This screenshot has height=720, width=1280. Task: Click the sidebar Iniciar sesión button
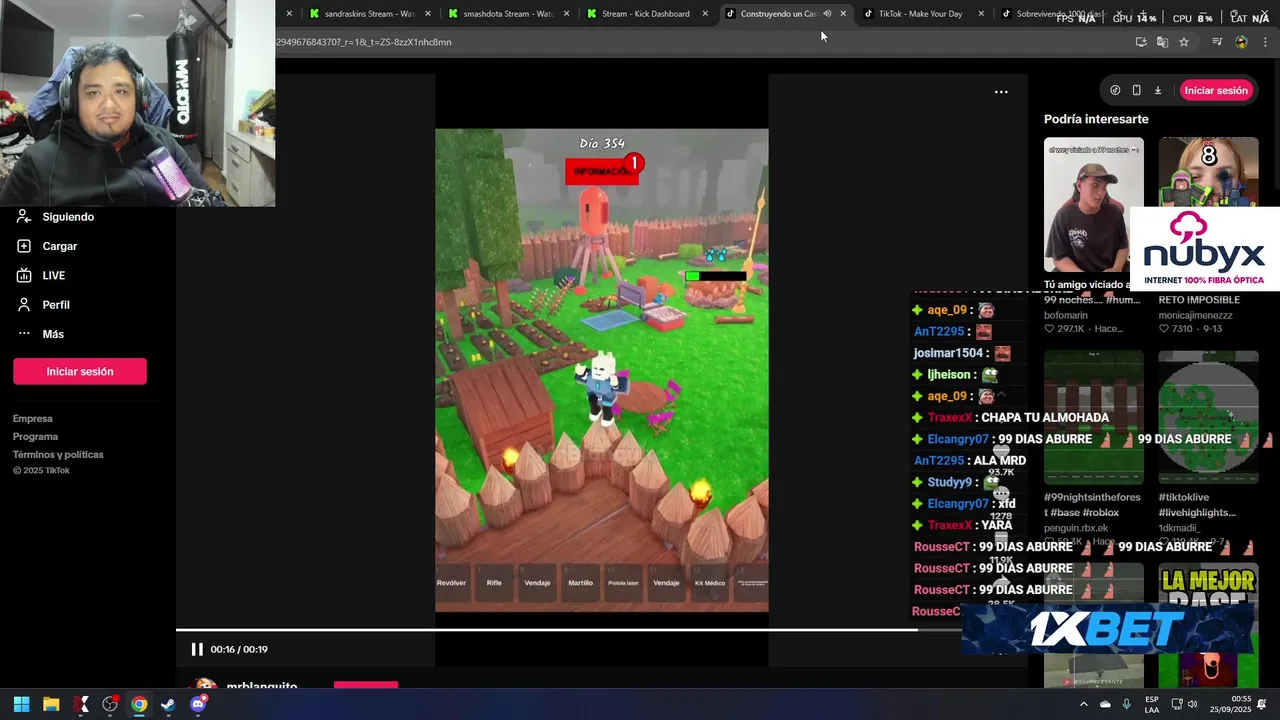coord(80,371)
